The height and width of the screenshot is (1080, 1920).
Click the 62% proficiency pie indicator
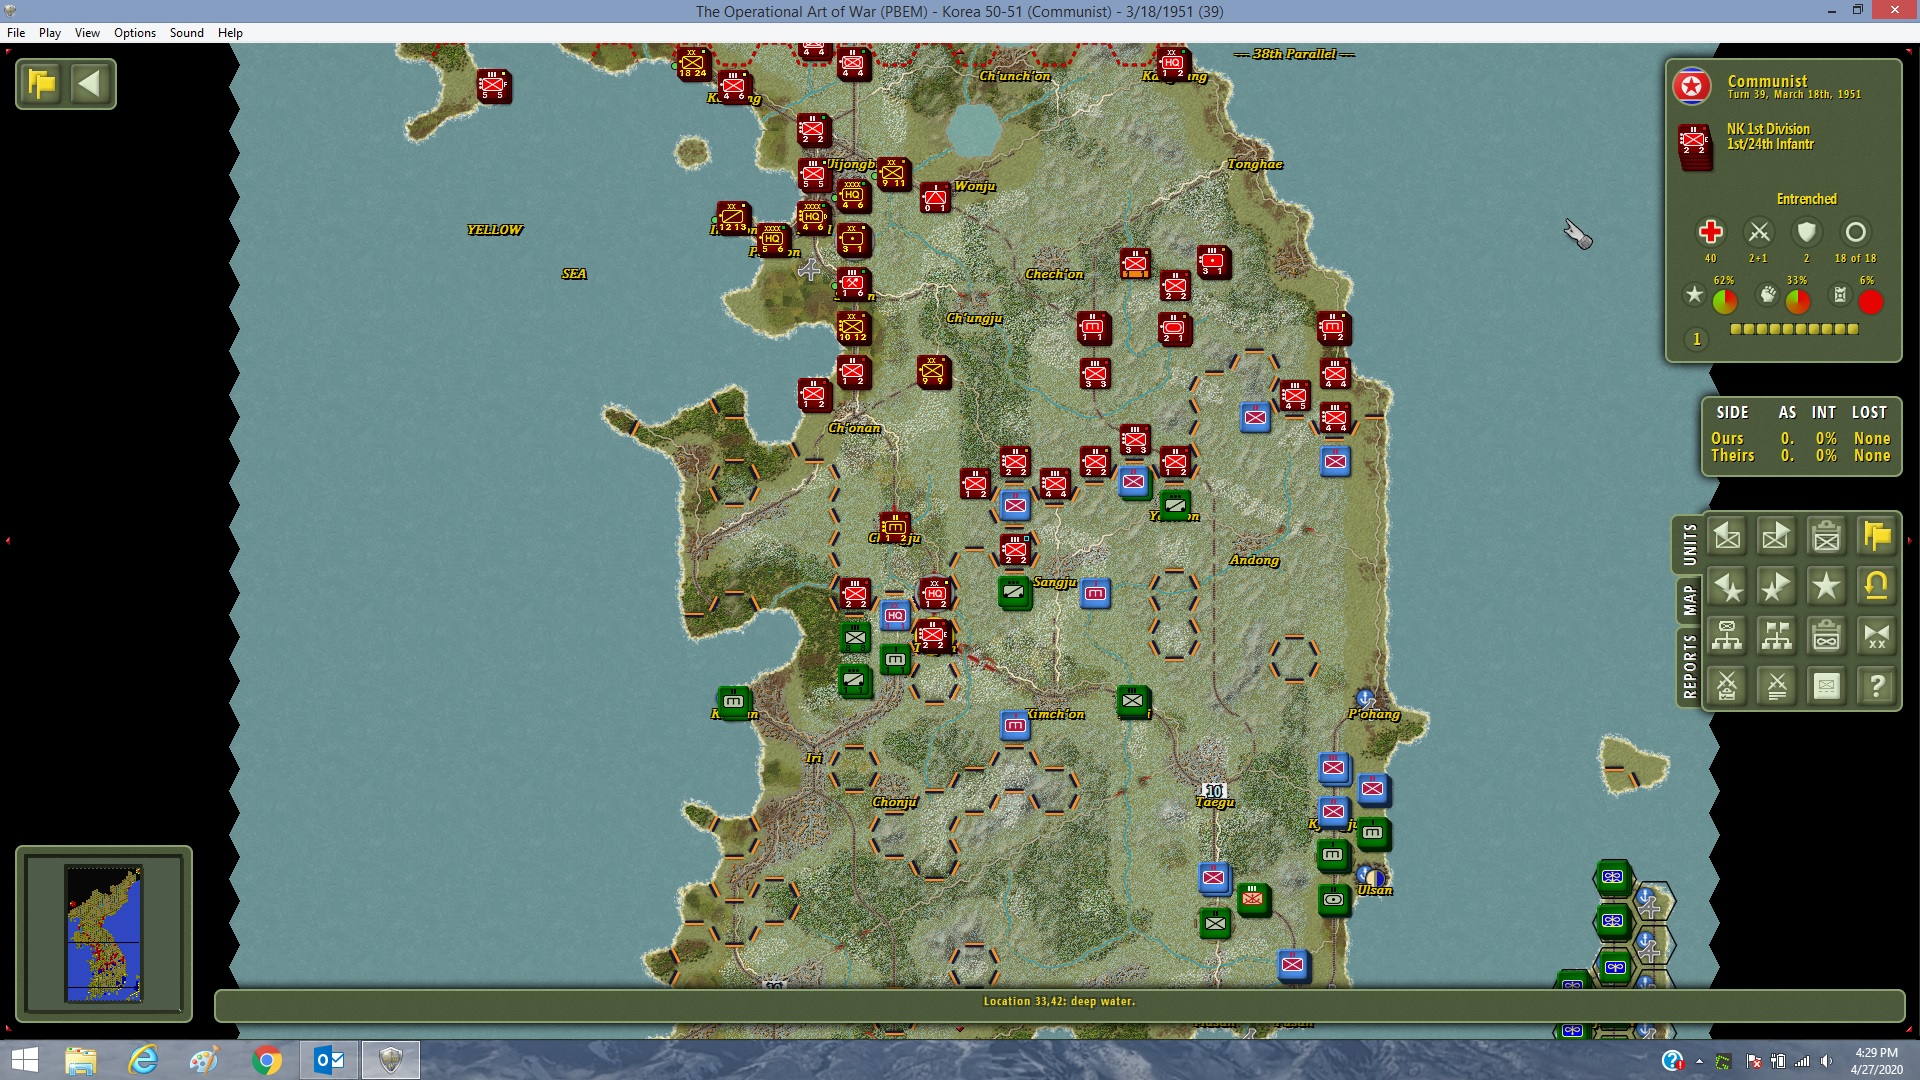click(1725, 301)
